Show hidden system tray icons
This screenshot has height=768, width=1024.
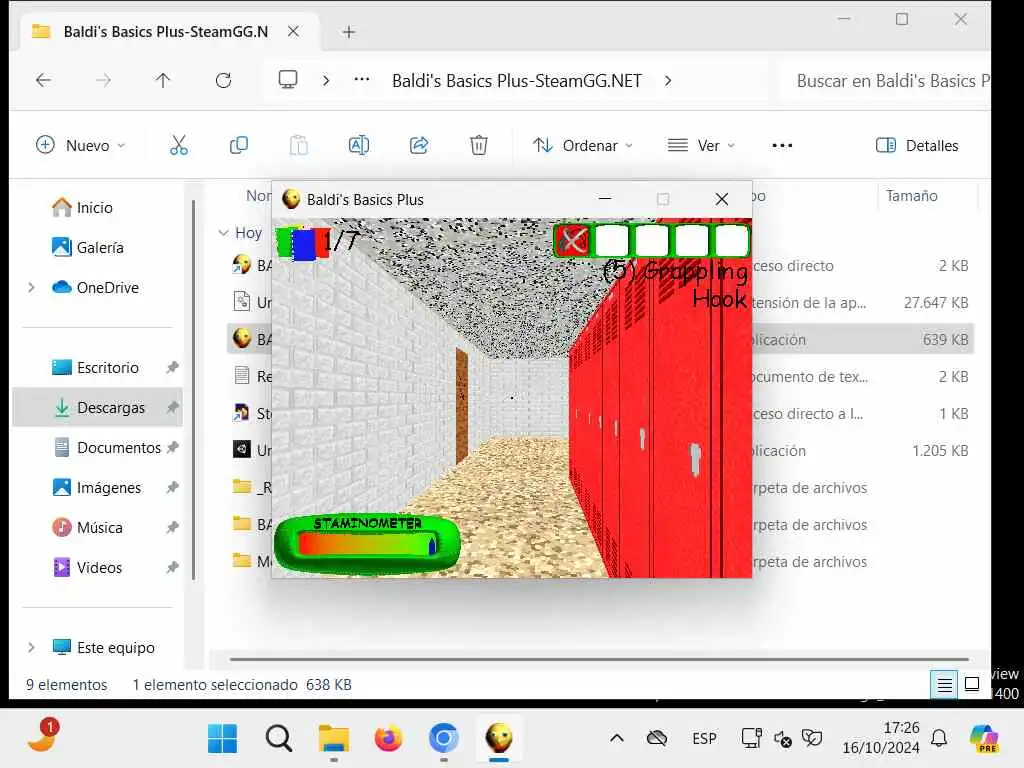[616, 739]
